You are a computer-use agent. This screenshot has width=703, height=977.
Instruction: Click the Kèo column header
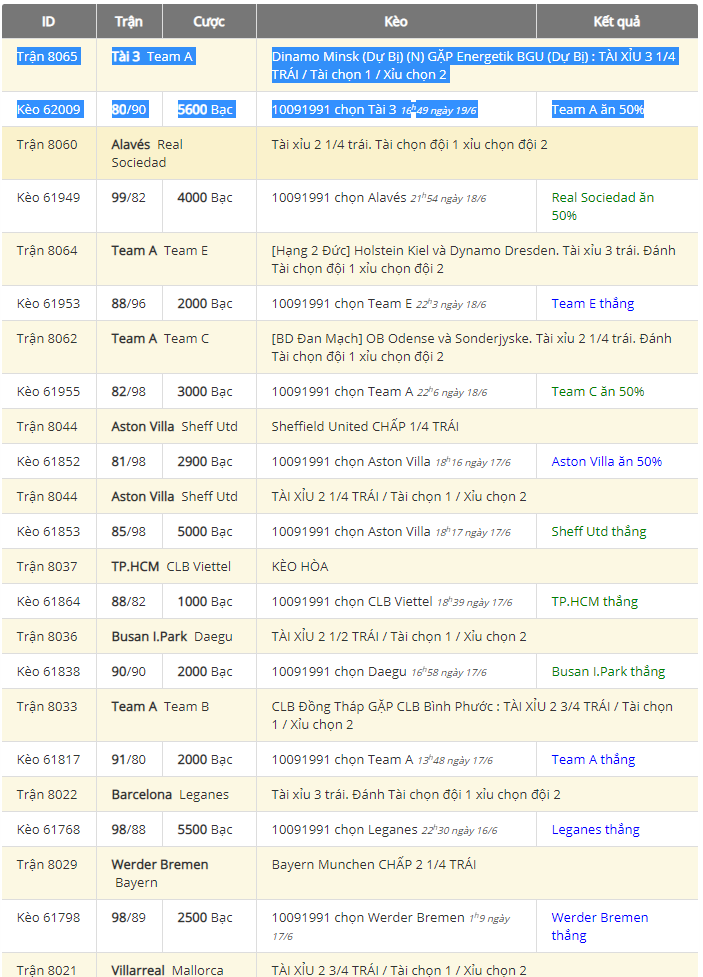point(396,21)
